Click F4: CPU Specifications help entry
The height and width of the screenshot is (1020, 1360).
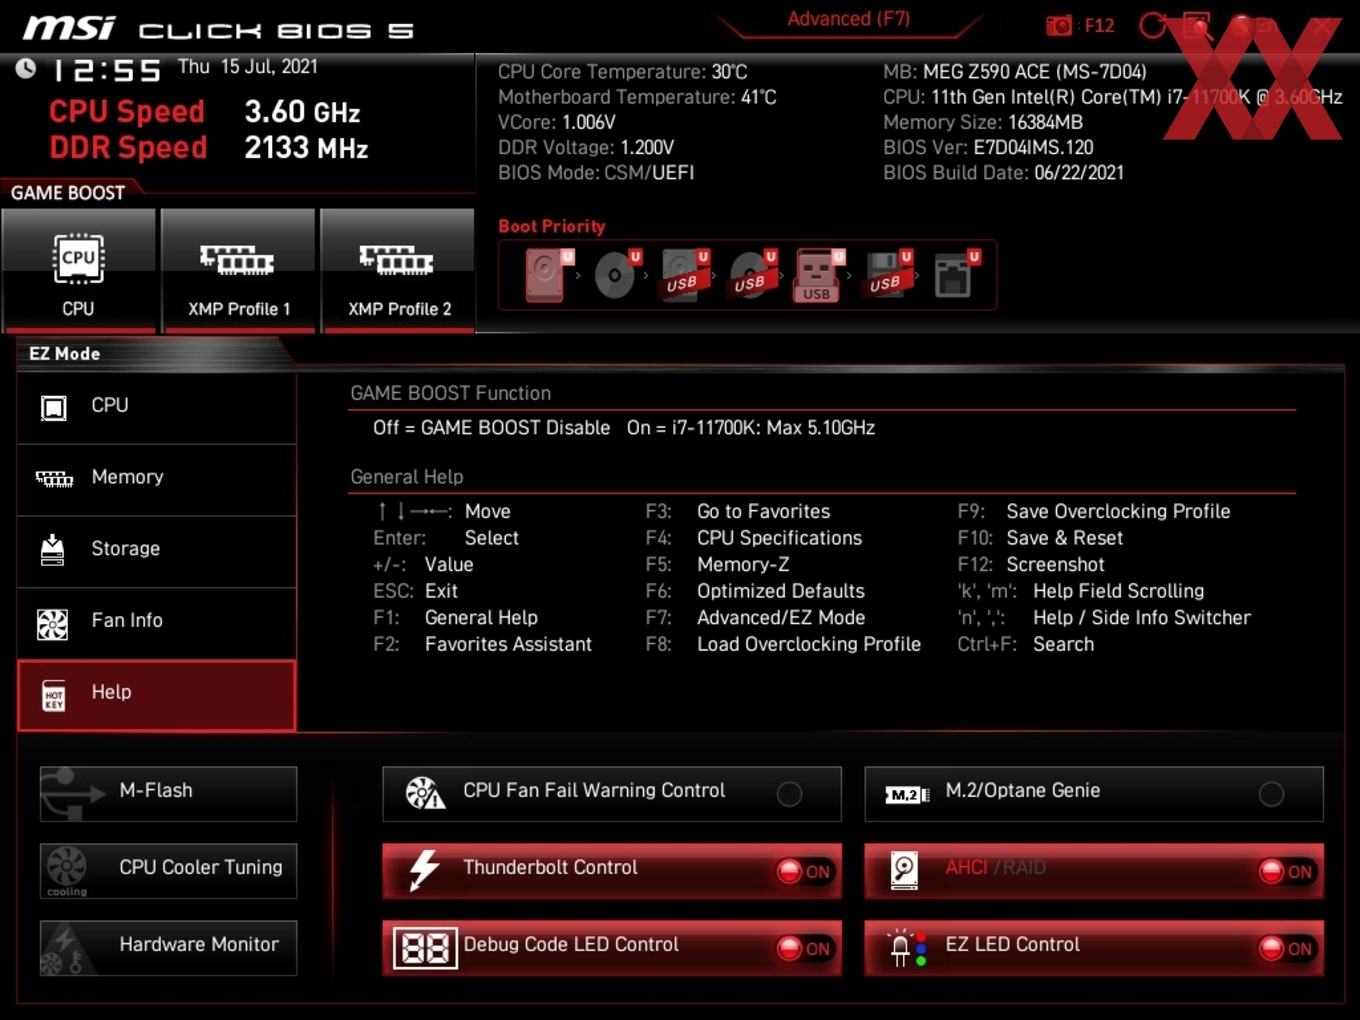coord(753,538)
